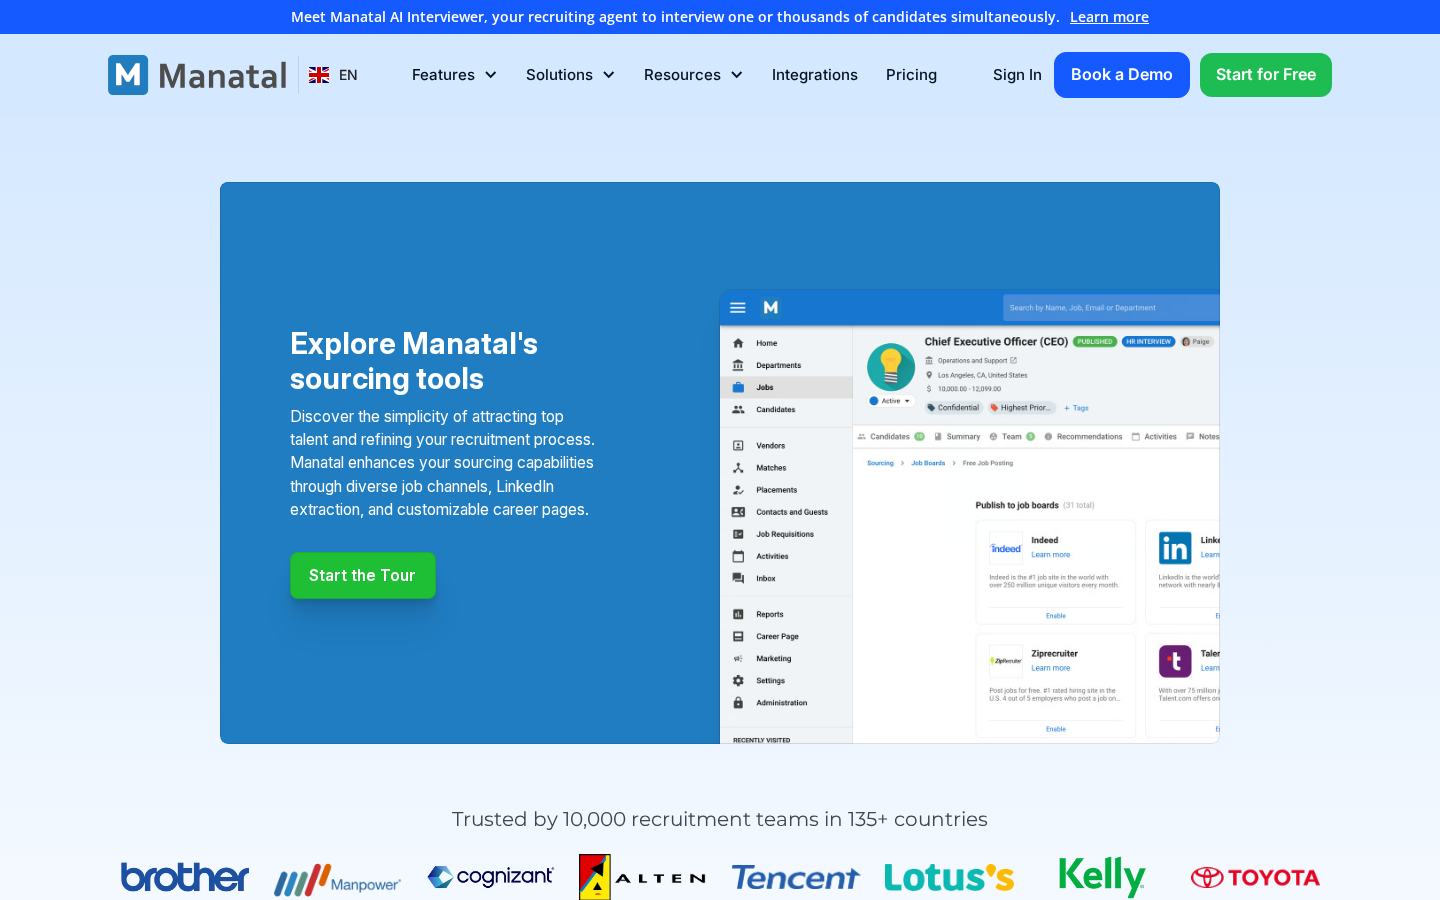Image resolution: width=1440 pixels, height=900 pixels.
Task: Click the LinkedIn logo on job board card
Action: tap(1175, 548)
